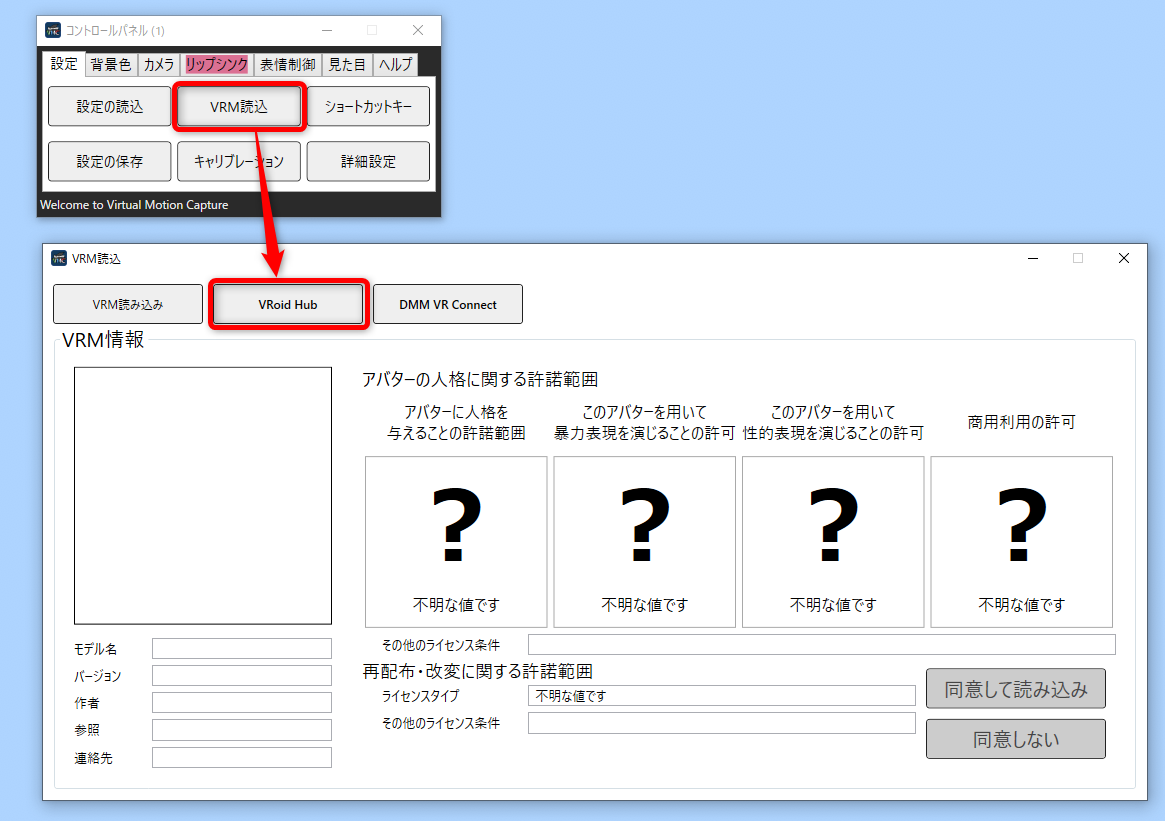Click the 設定の読込 button
This screenshot has width=1165, height=821.
pos(109,106)
